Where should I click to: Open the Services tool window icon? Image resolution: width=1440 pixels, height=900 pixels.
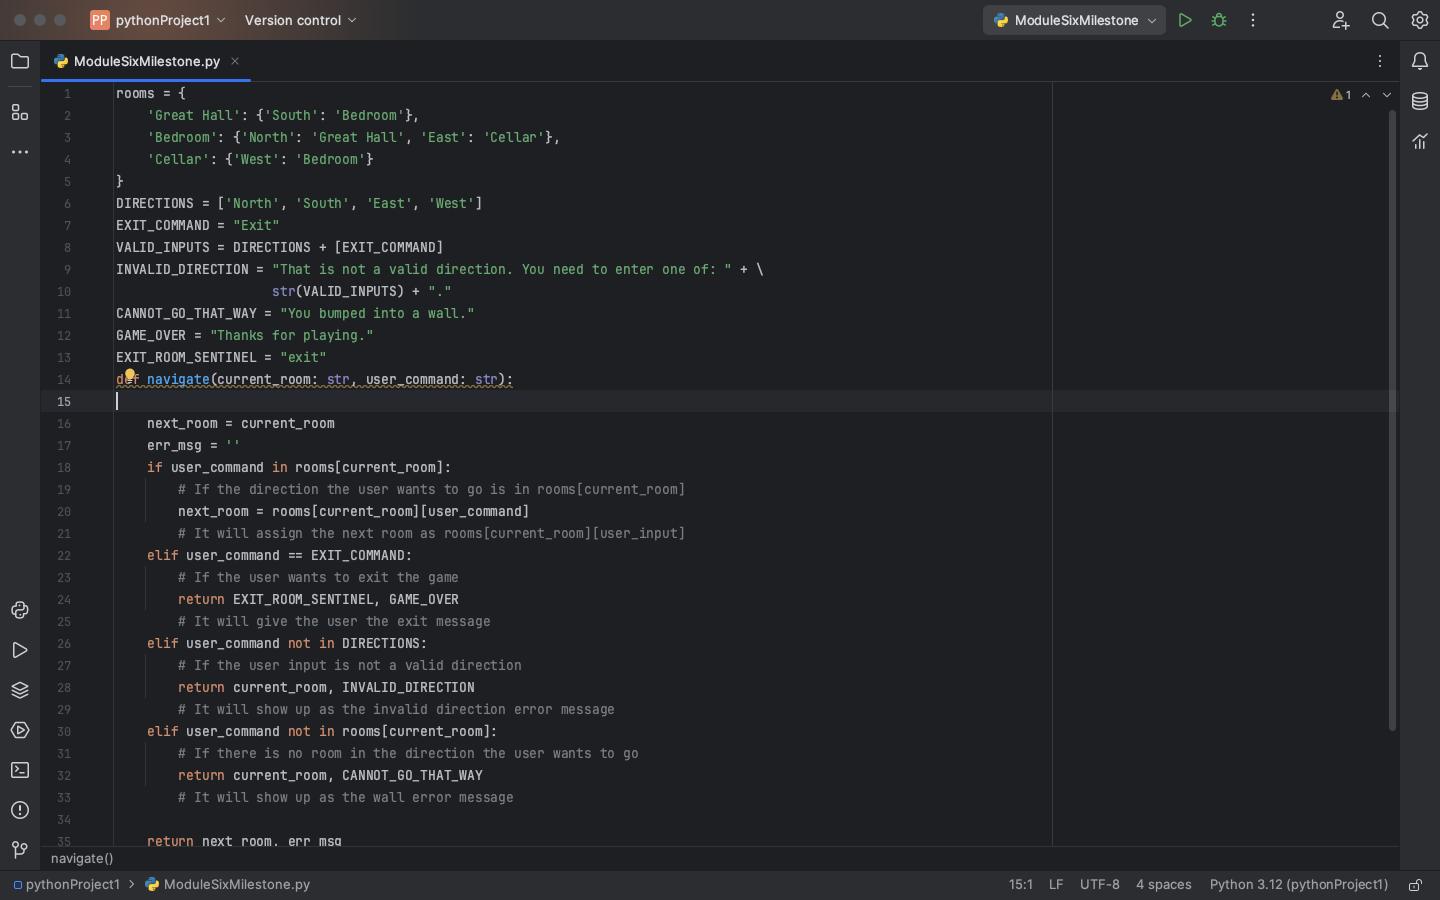[20, 730]
